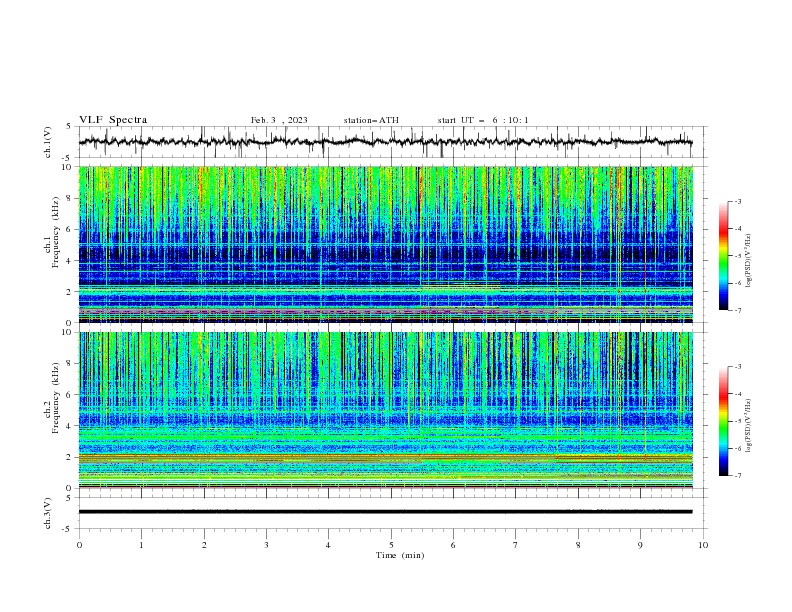The image size is (792, 612).
Task: Click inside the ch.2 spectrogram panel
Action: 385,410
